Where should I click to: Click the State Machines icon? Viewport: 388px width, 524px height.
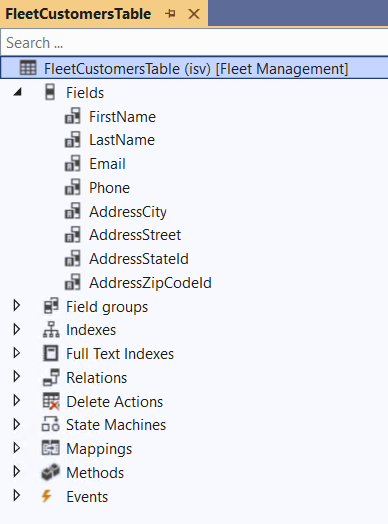coord(51,424)
